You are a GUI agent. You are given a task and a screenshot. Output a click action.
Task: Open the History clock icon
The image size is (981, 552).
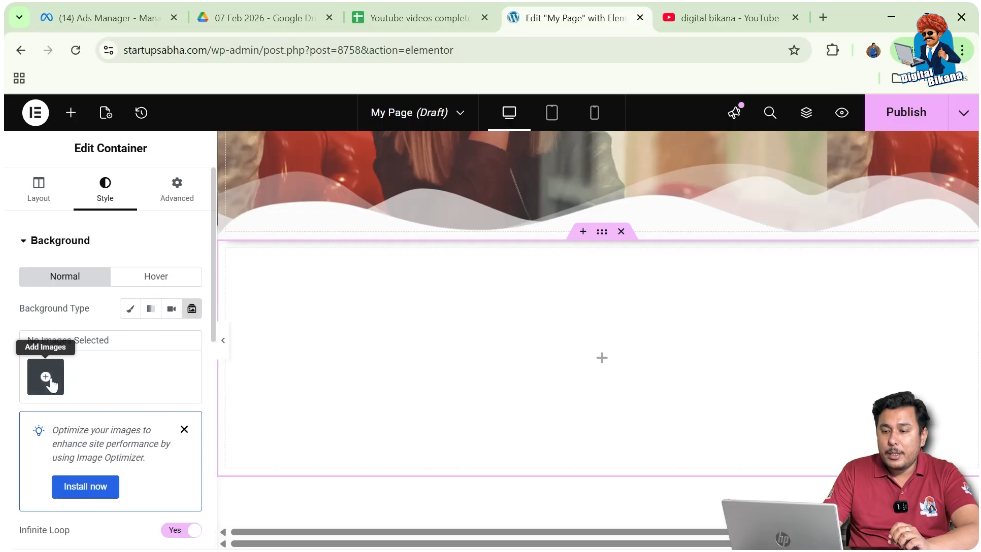coord(141,113)
